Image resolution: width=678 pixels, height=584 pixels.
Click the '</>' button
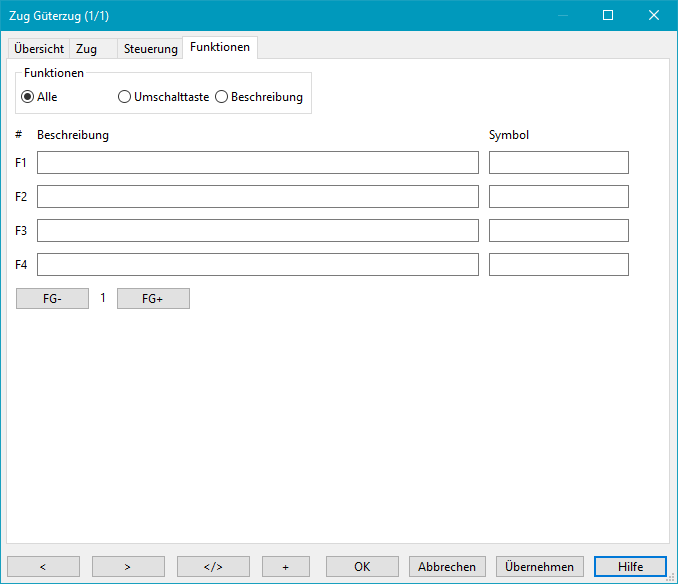pyautogui.click(x=213, y=567)
